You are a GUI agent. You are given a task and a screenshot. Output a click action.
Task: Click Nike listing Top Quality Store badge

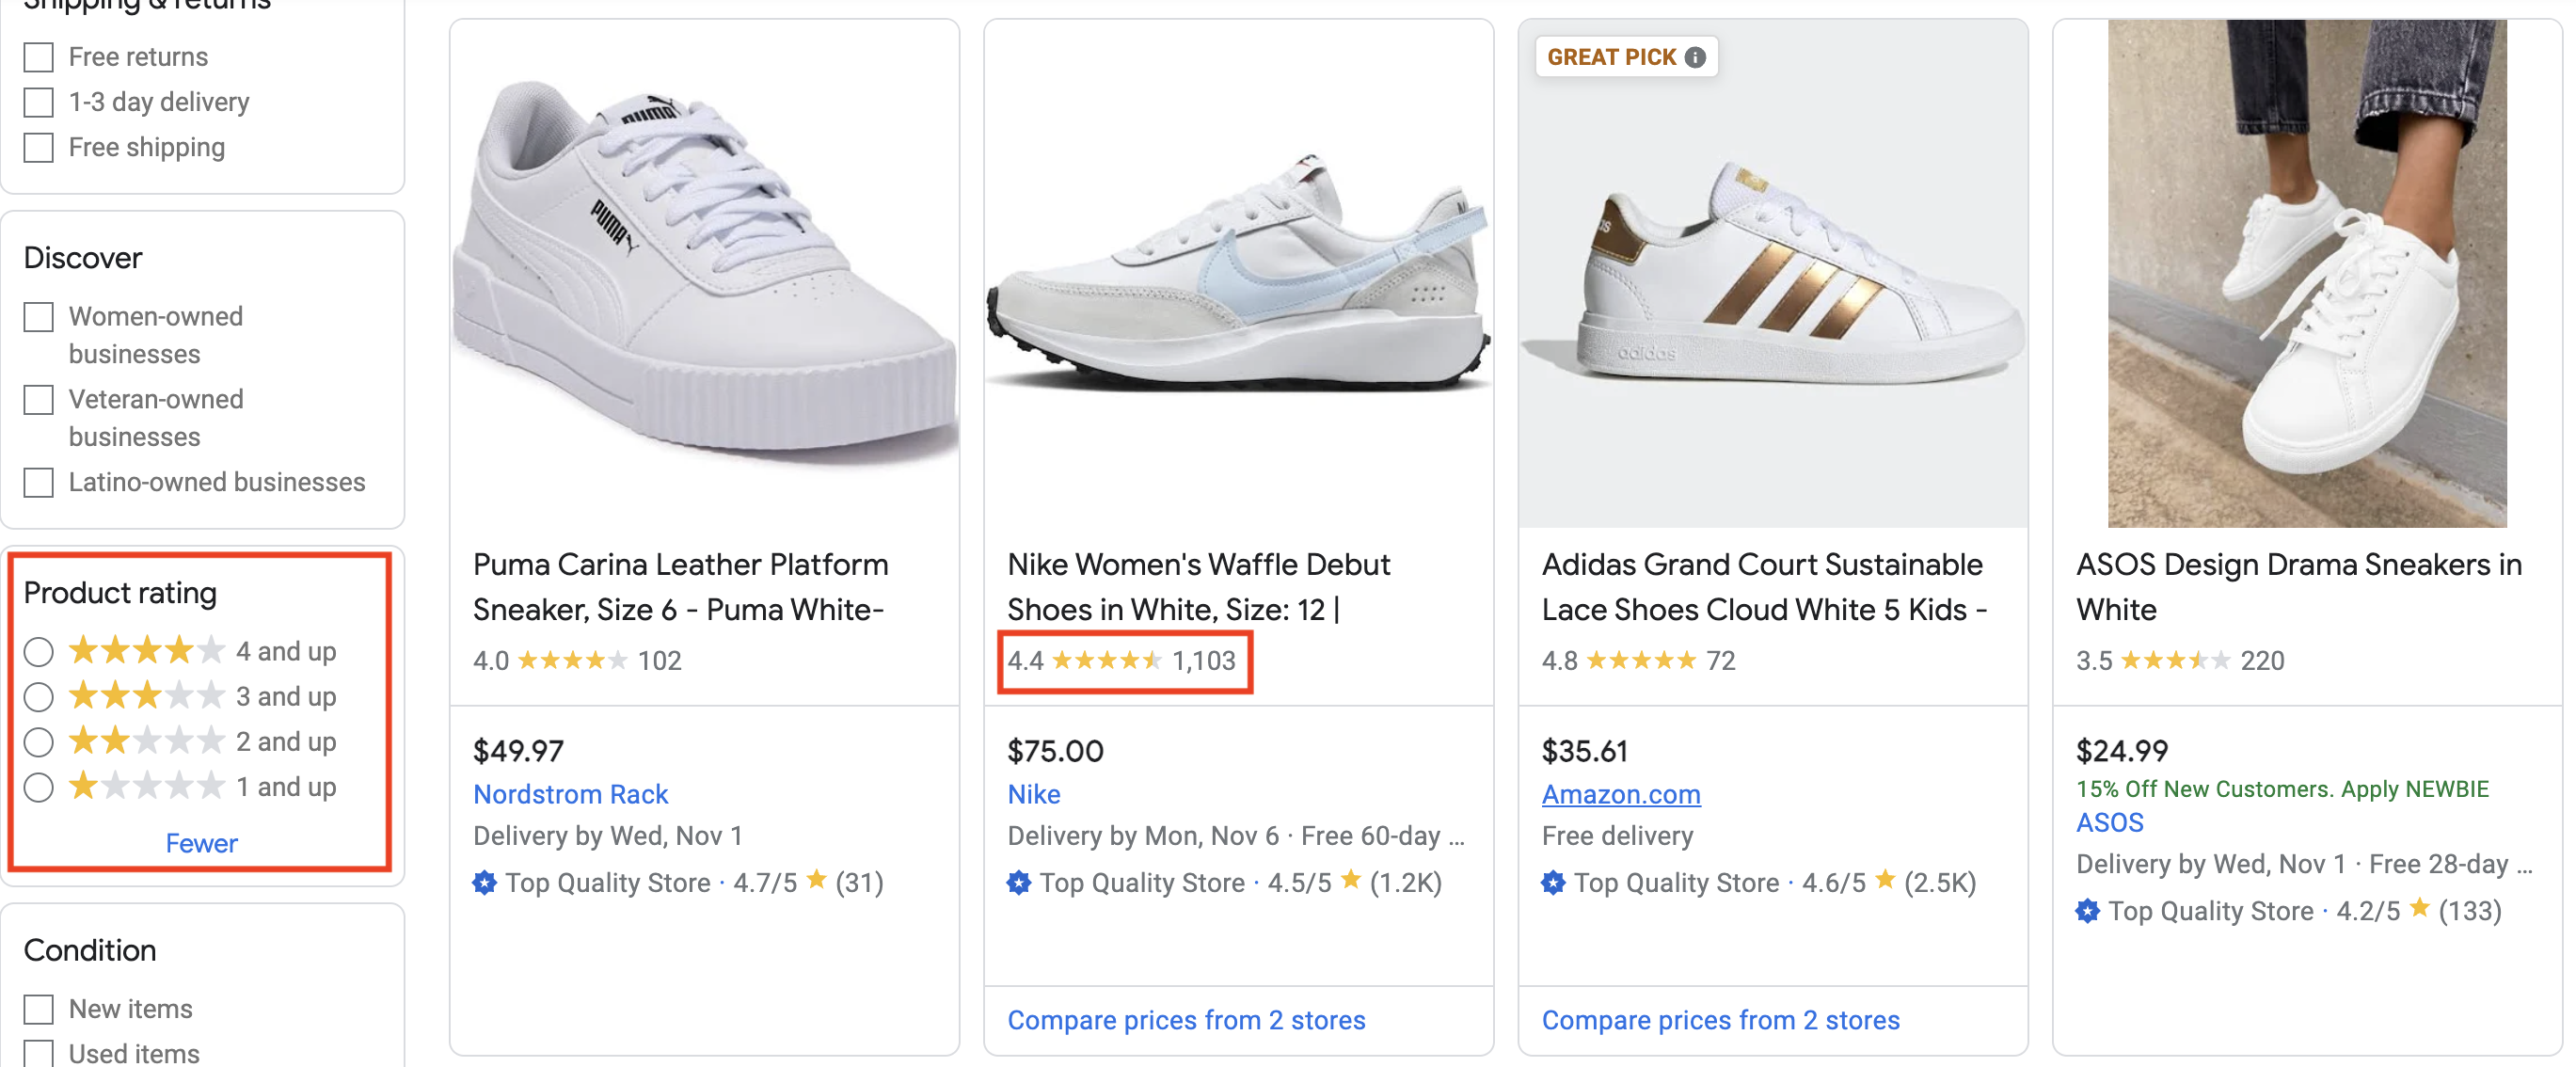1019,883
